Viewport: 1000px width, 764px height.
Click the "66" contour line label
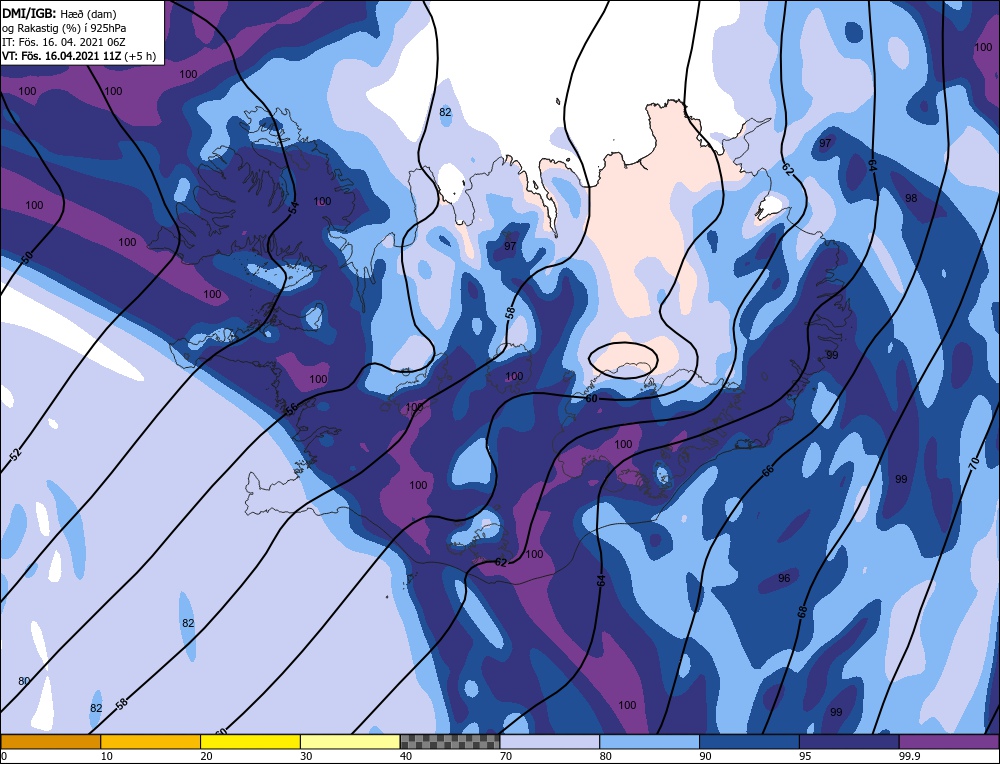click(768, 471)
